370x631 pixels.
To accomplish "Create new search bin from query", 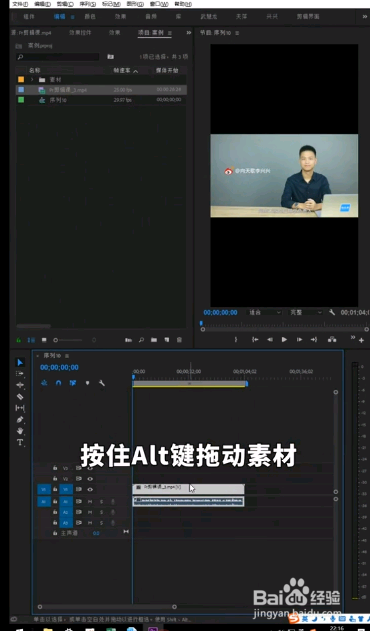I will coord(111,57).
